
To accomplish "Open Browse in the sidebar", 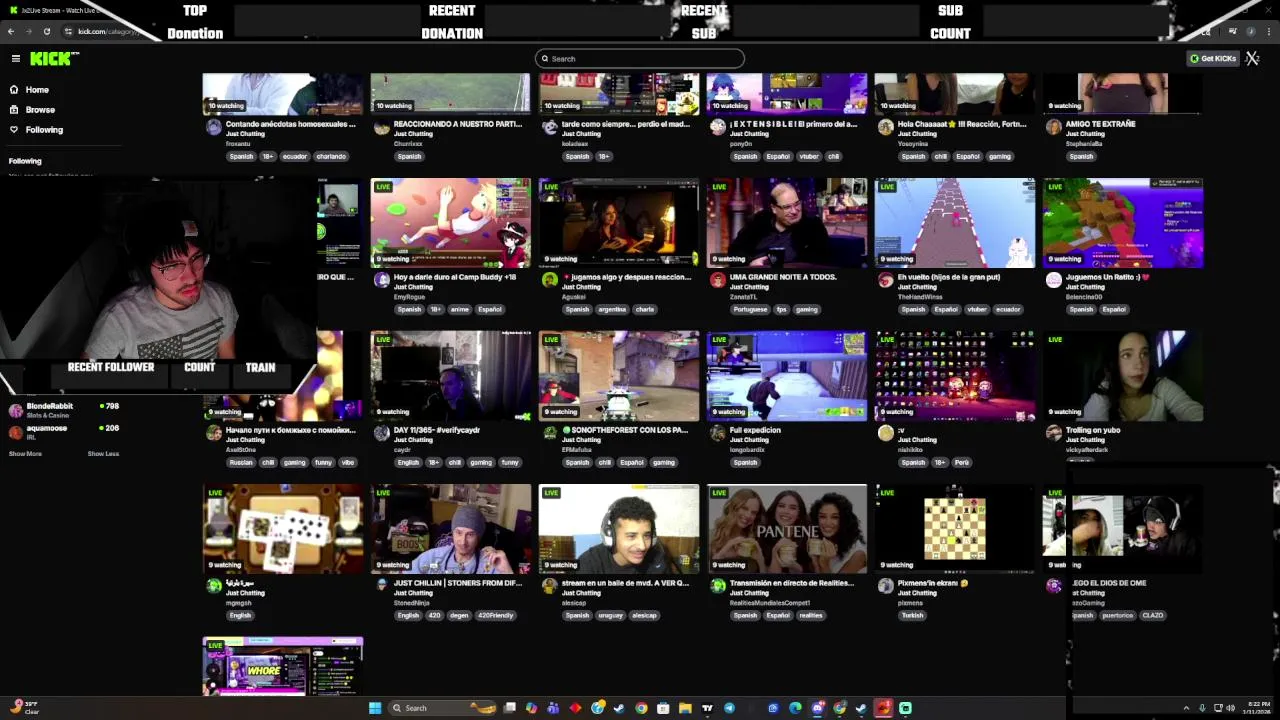I will click(x=40, y=110).
